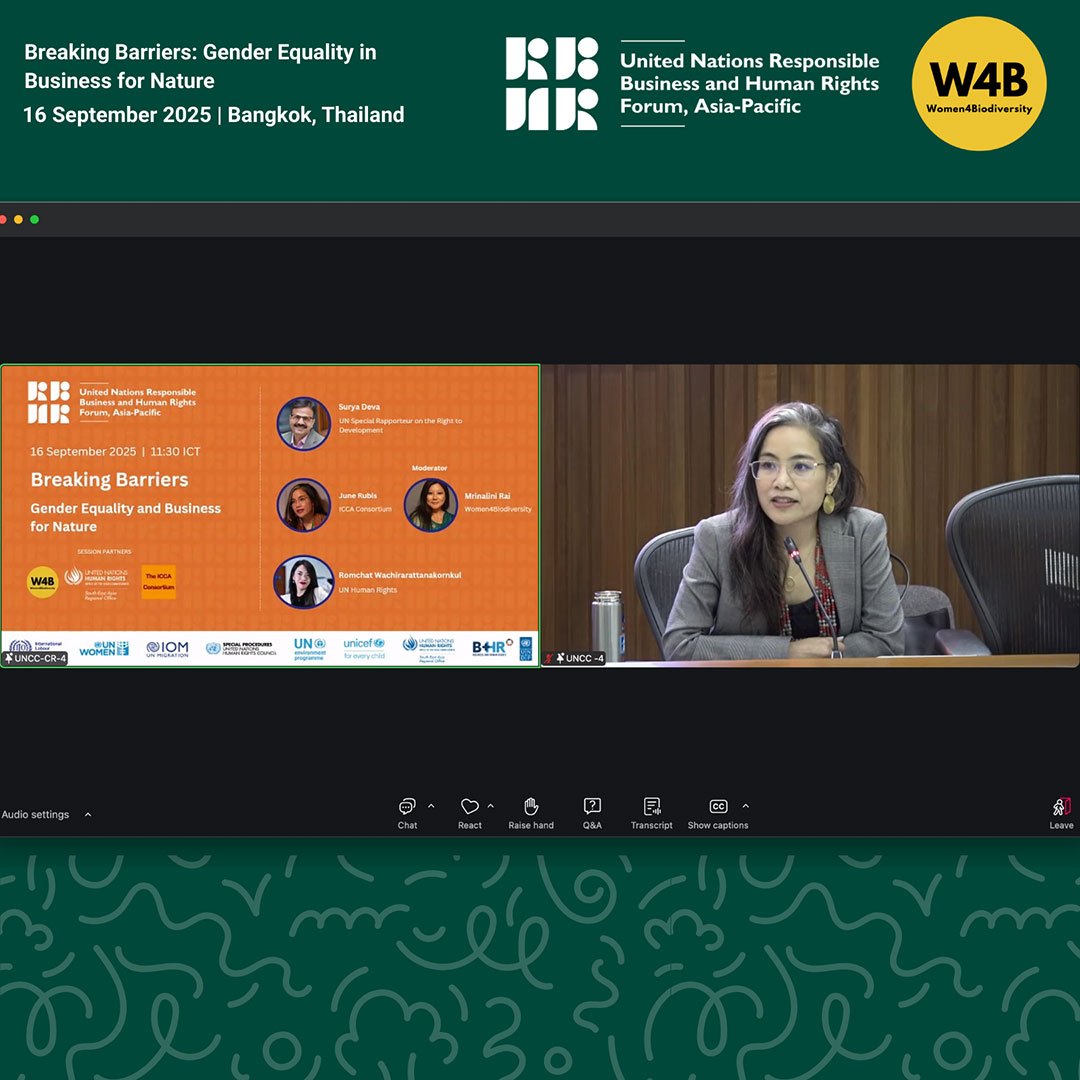Expand the chevron next to Chat
1080x1080 pixels.
431,806
